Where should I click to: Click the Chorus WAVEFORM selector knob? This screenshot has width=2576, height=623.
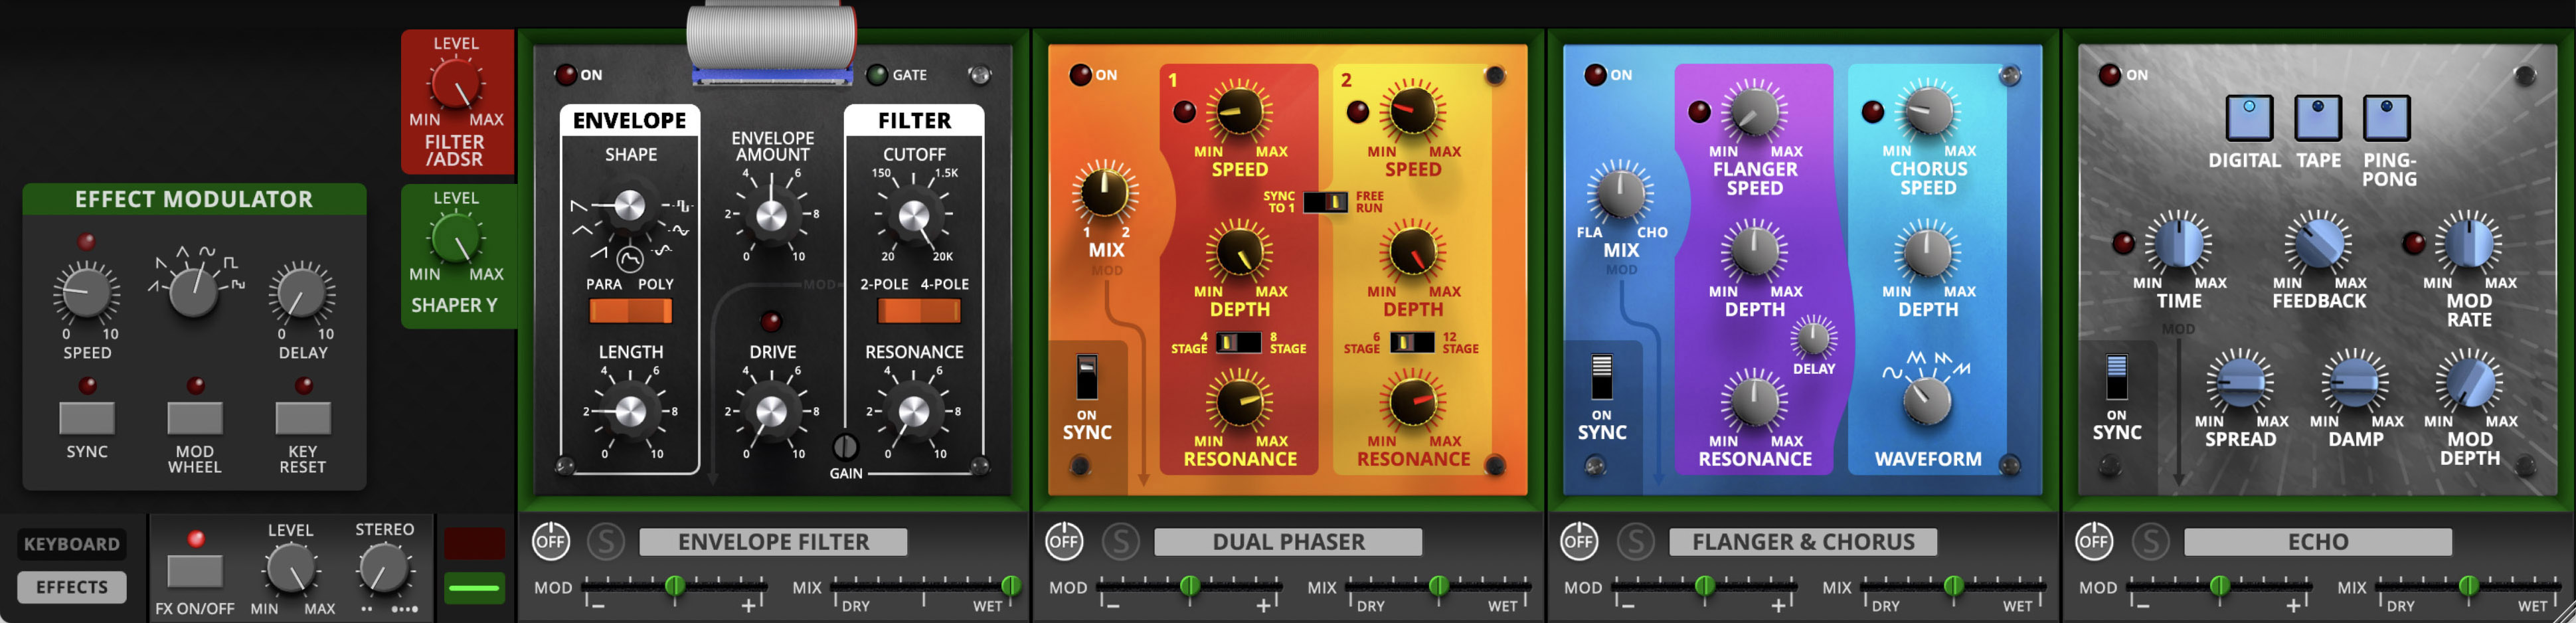1928,400
